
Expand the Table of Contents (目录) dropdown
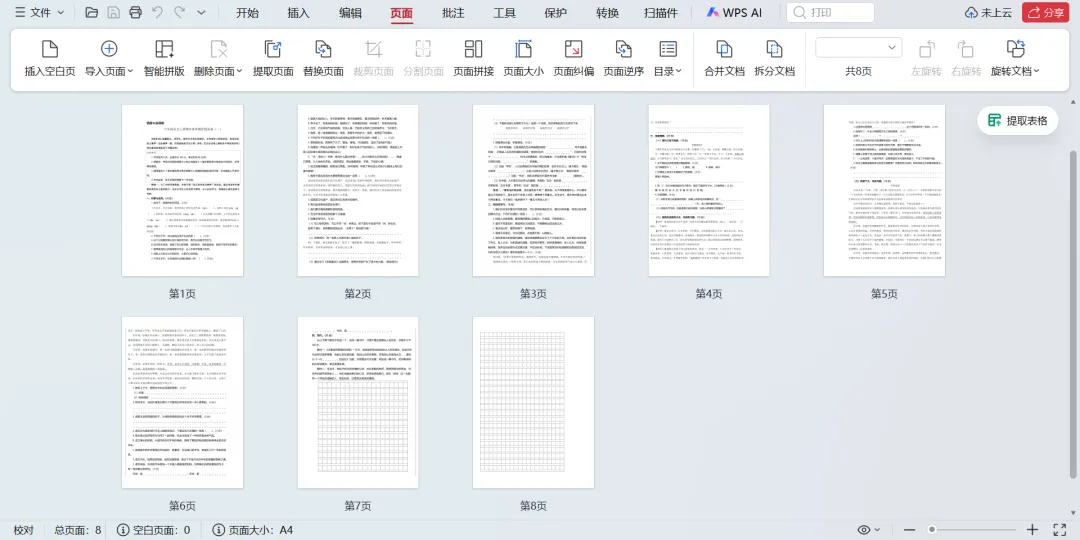pos(678,71)
